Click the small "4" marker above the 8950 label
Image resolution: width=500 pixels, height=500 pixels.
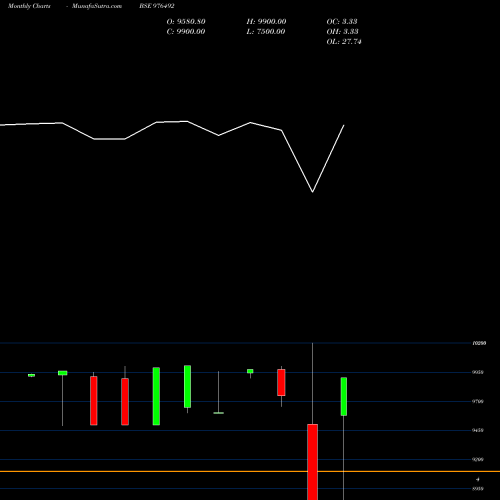pyautogui.click(x=478, y=479)
